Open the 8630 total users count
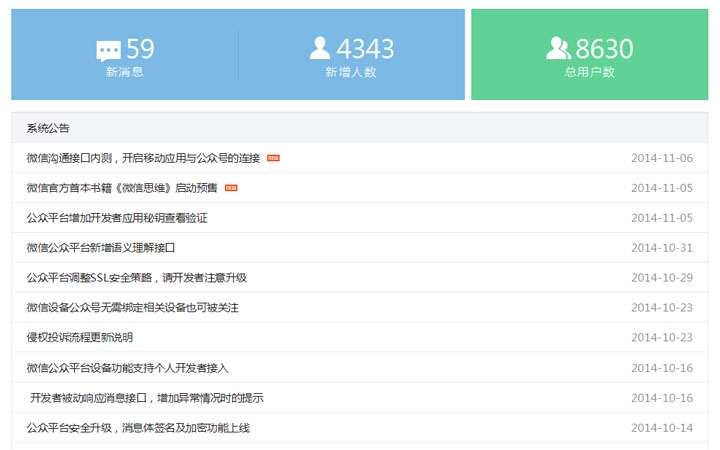This screenshot has width=720, height=450. [604, 49]
